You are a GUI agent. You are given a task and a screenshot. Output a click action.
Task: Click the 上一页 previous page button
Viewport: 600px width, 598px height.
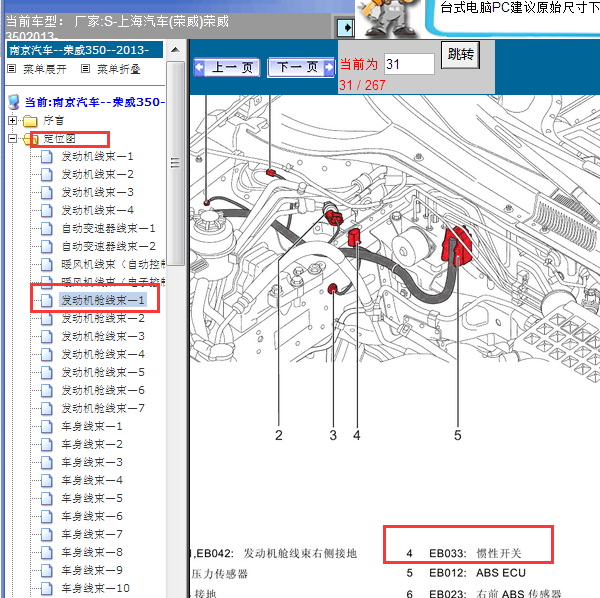point(227,68)
